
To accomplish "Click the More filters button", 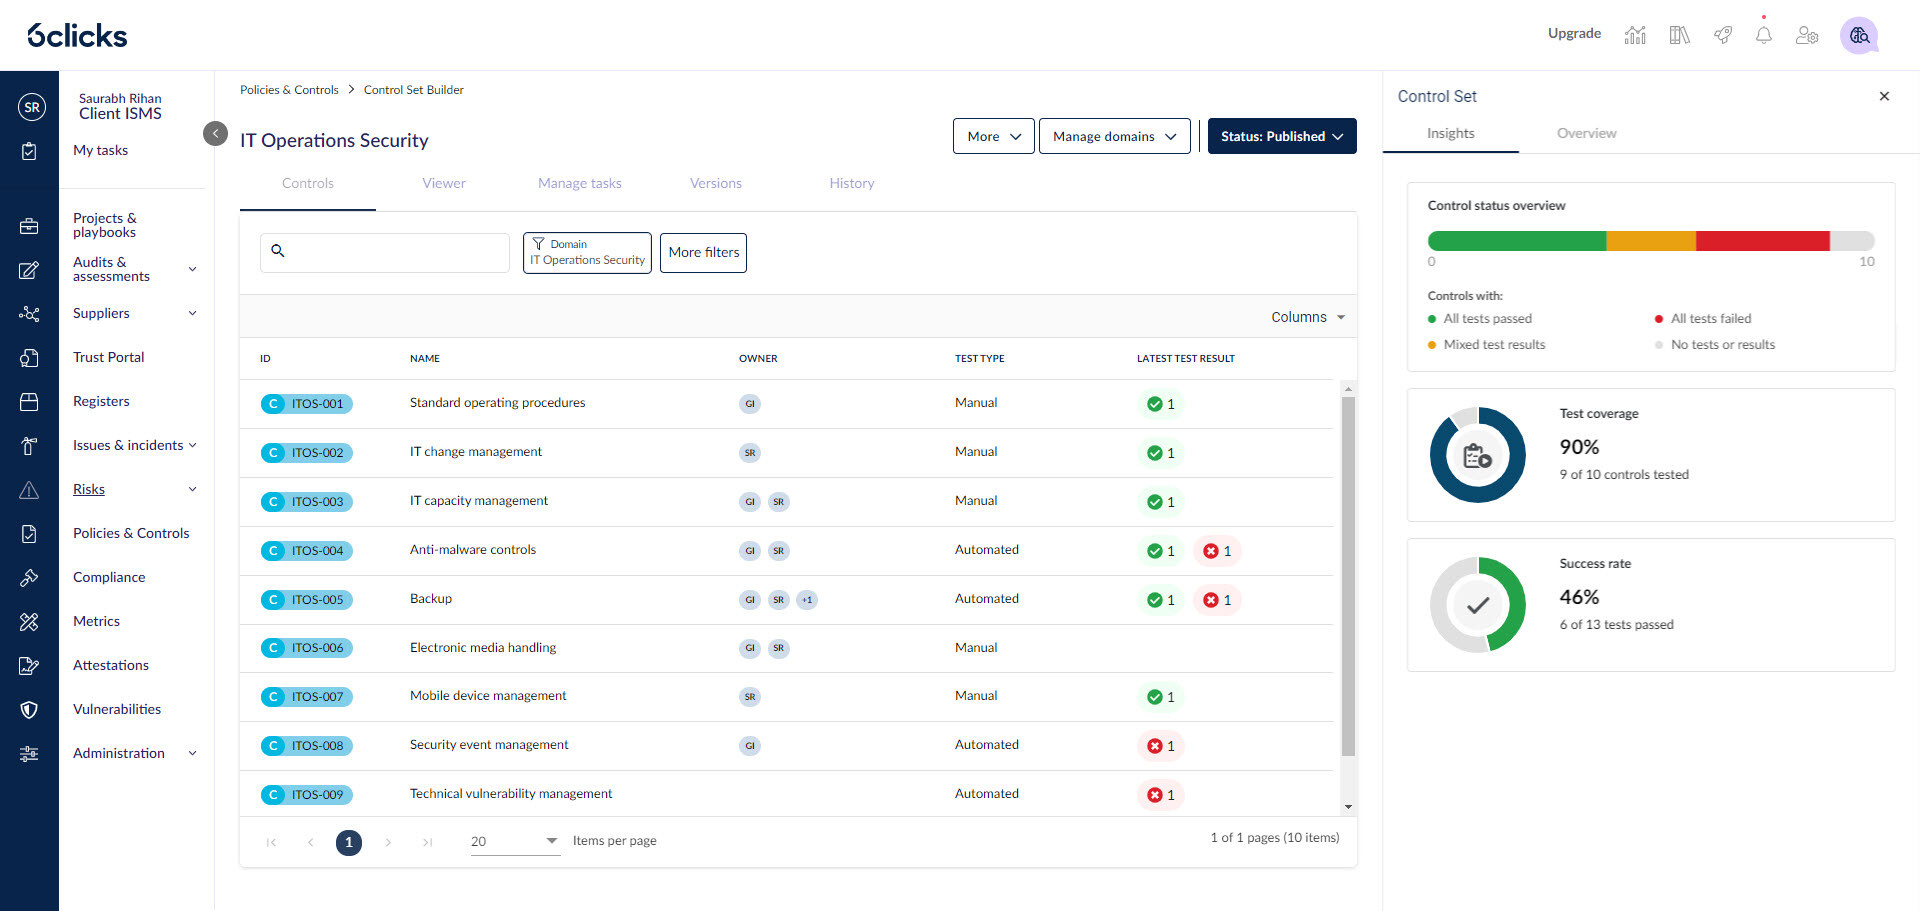I will pos(703,253).
